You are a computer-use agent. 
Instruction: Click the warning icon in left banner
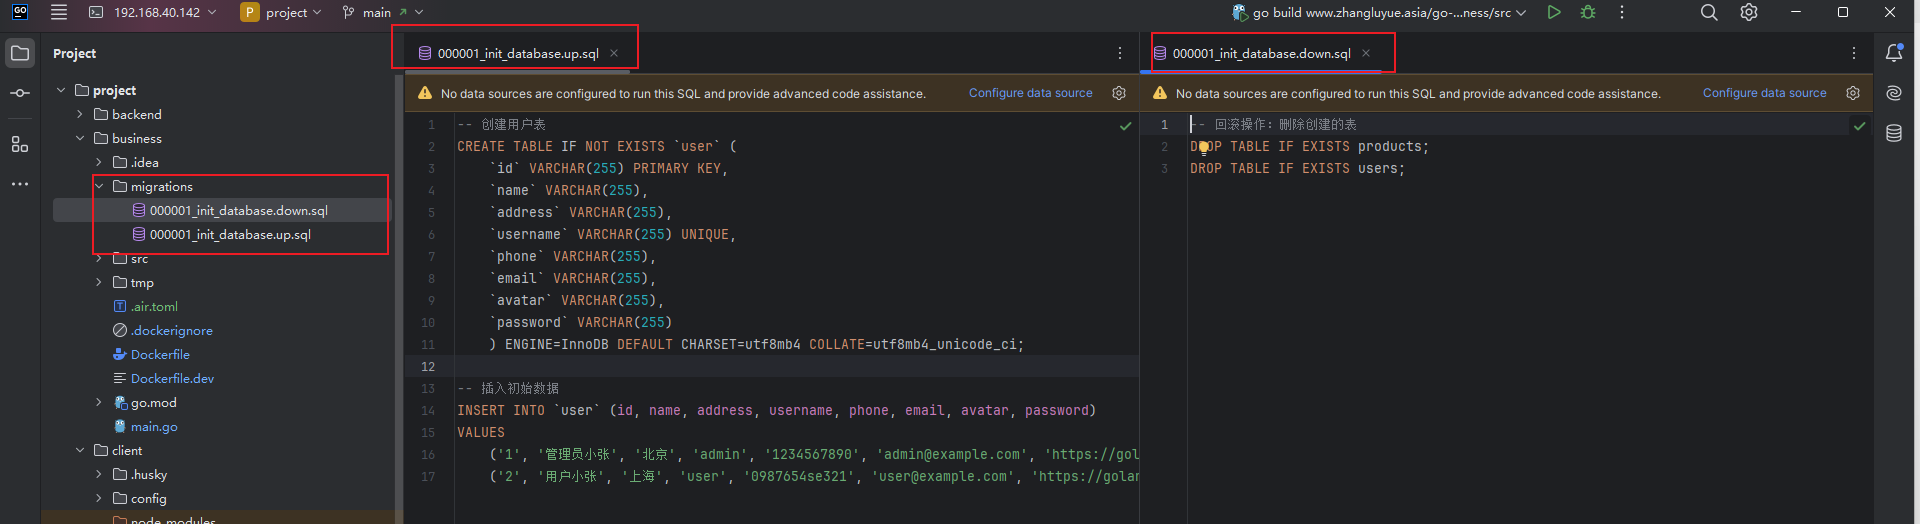[x=425, y=93]
